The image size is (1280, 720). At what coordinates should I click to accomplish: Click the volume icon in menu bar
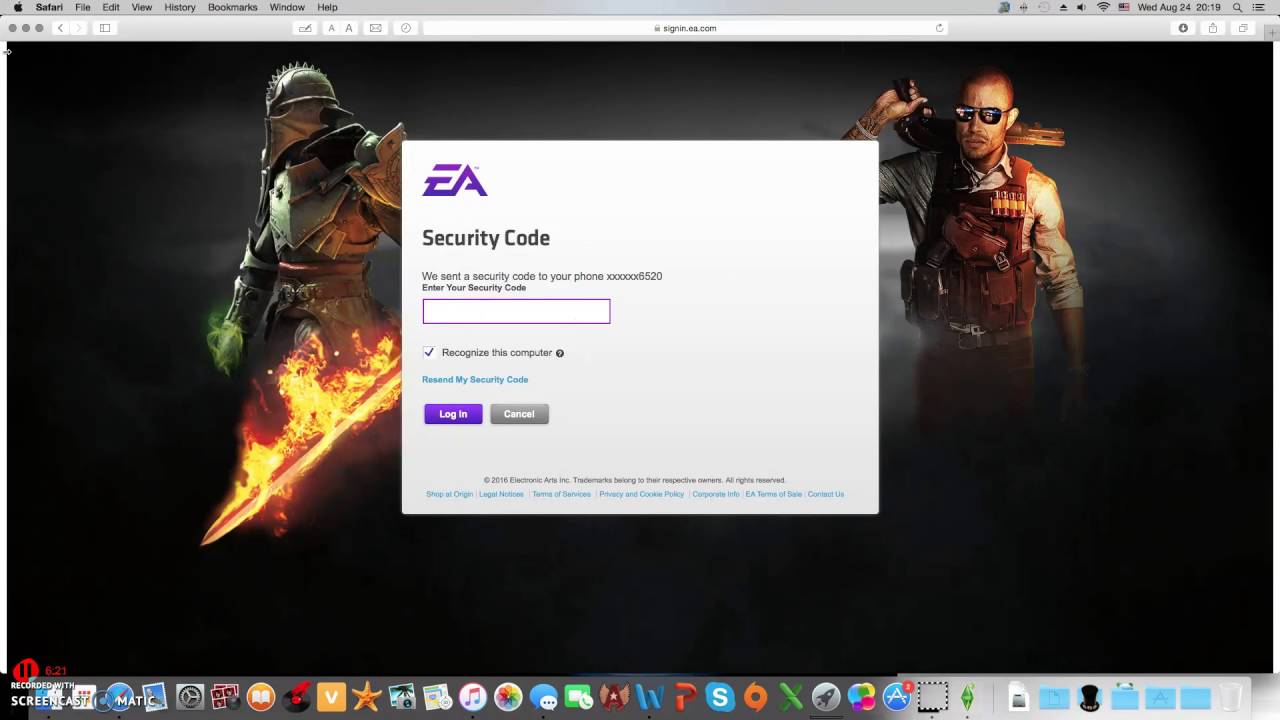(1082, 7)
